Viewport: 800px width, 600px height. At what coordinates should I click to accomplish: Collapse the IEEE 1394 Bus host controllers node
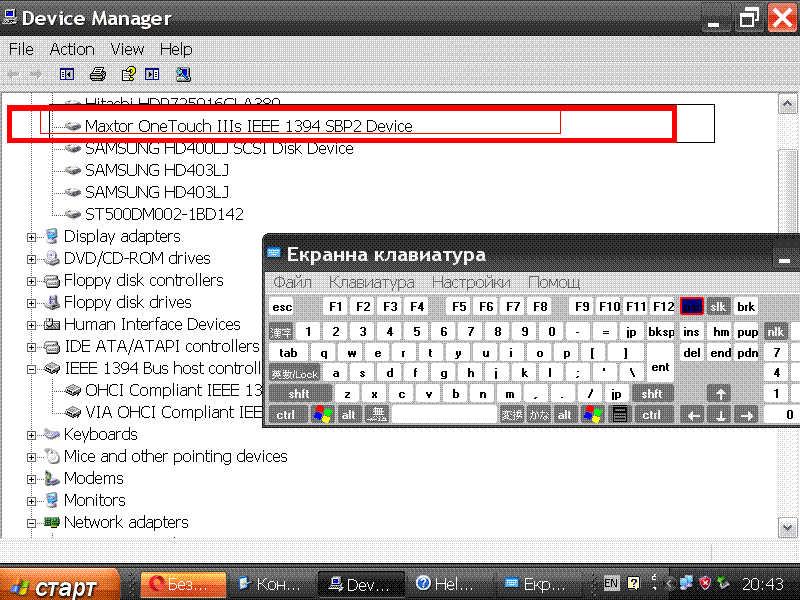click(31, 369)
